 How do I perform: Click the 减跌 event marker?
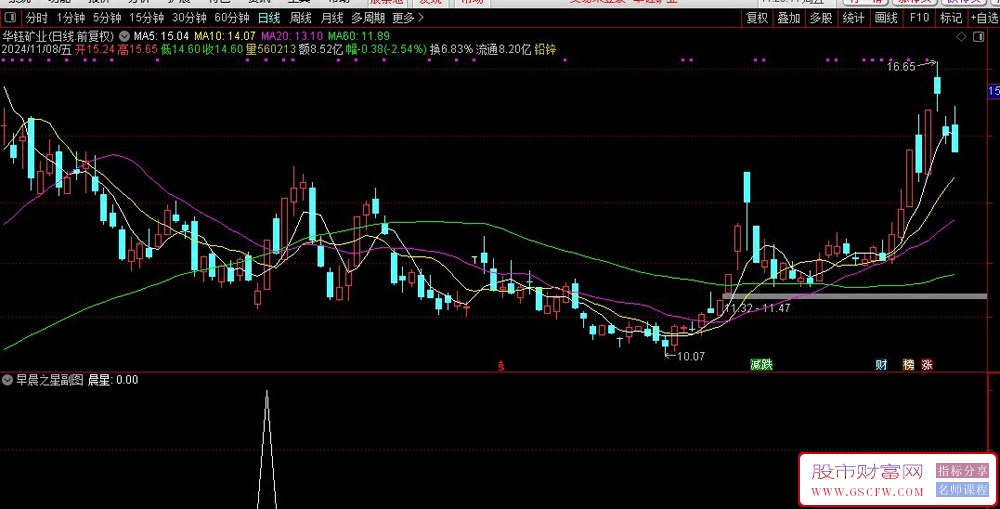[x=761, y=365]
